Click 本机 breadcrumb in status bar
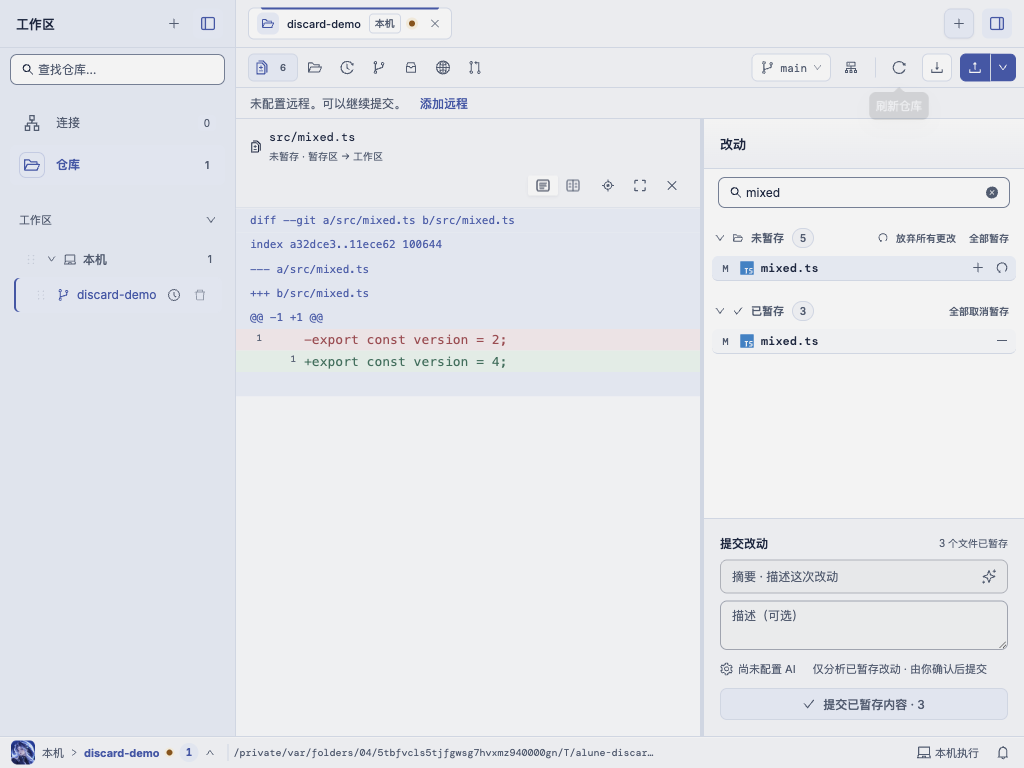 tap(53, 753)
